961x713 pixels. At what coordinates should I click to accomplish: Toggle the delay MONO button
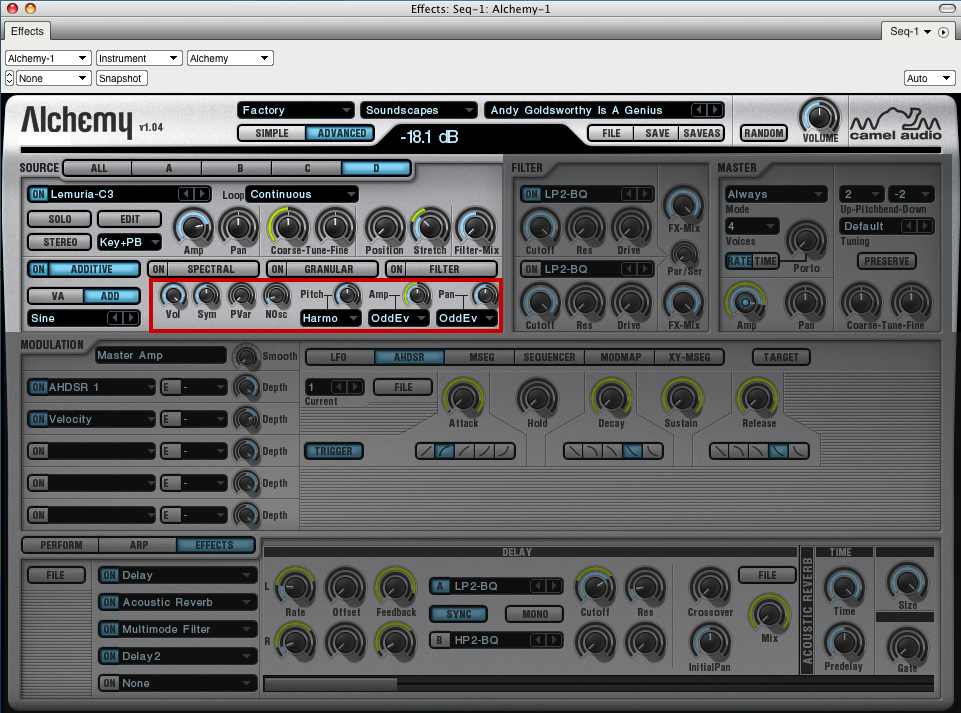[x=534, y=614]
